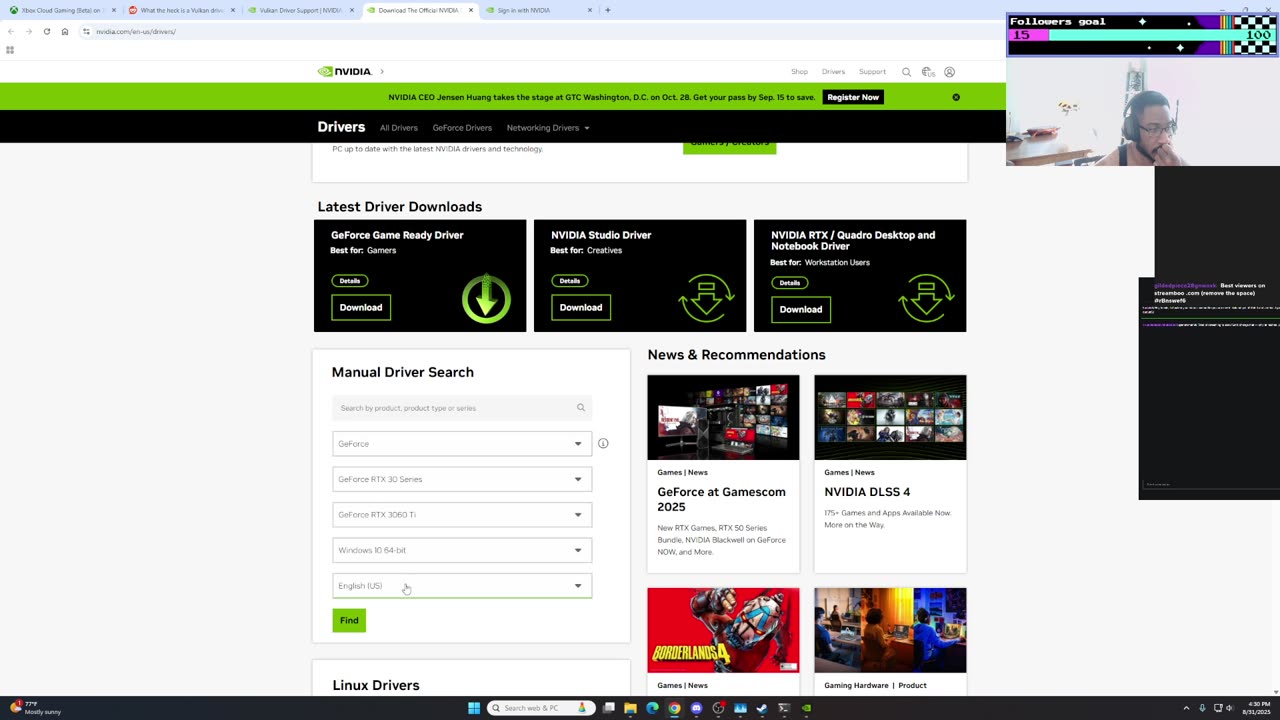Go back with browser back arrow

coord(11,31)
